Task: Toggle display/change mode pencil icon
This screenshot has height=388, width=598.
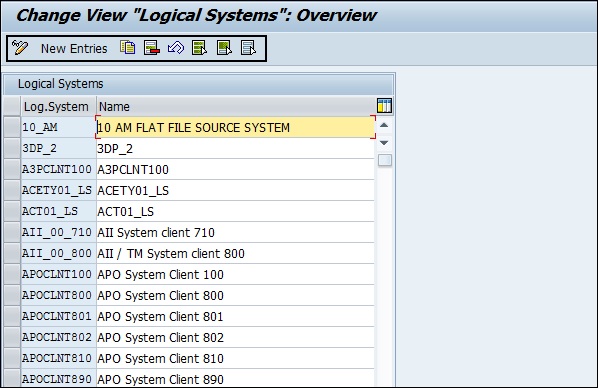Action: (x=20, y=48)
